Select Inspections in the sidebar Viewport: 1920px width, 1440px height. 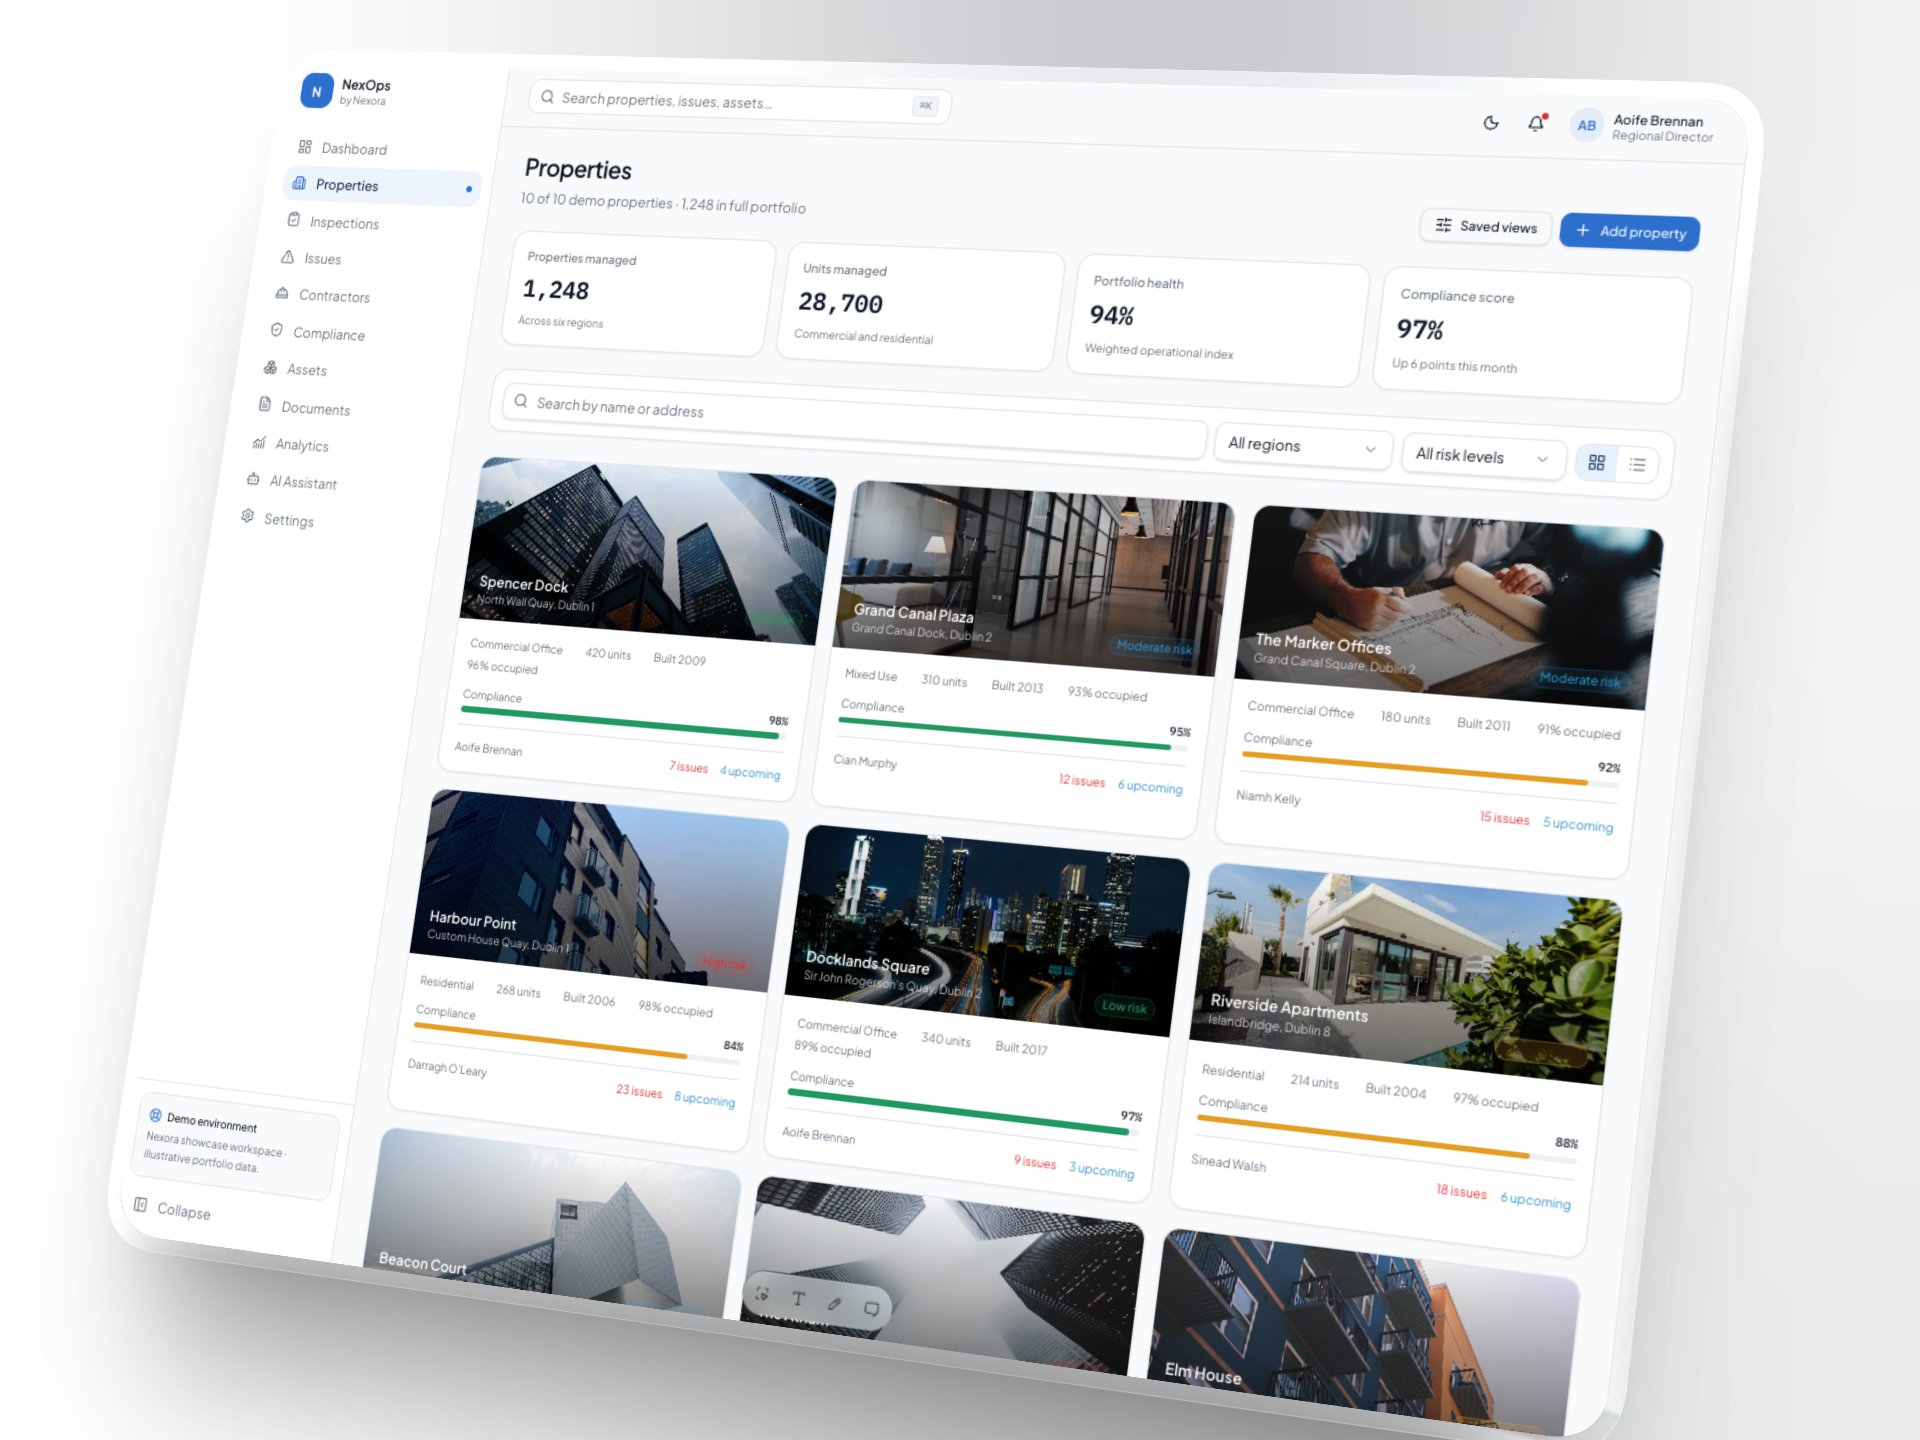[x=333, y=222]
